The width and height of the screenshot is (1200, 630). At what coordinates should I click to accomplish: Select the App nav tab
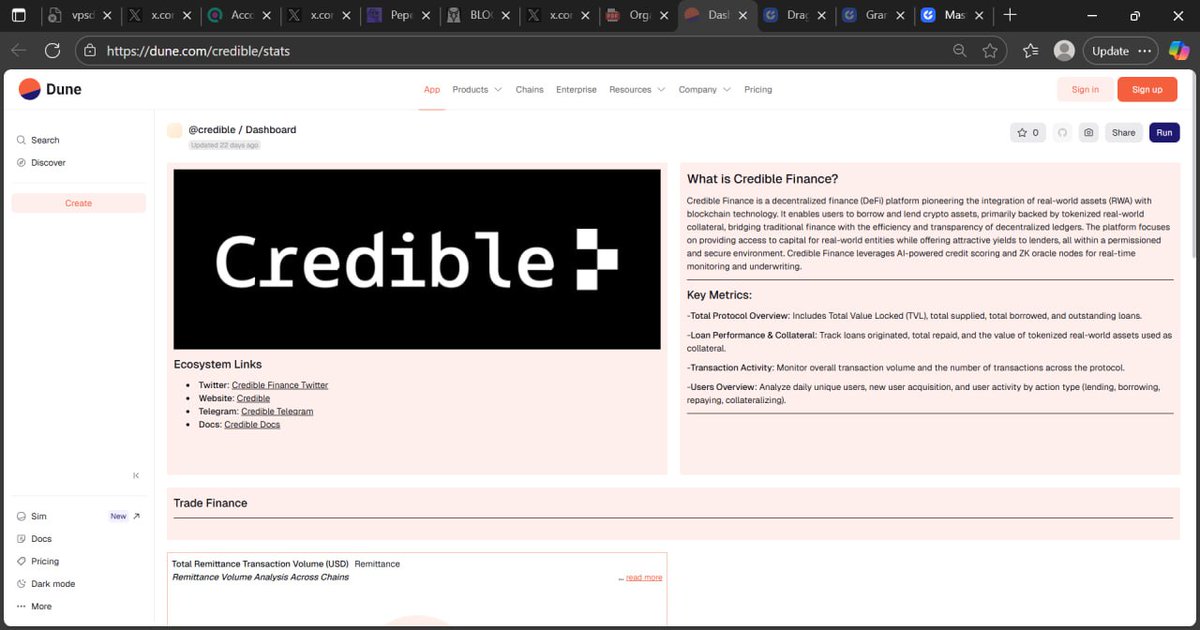pyautogui.click(x=432, y=89)
